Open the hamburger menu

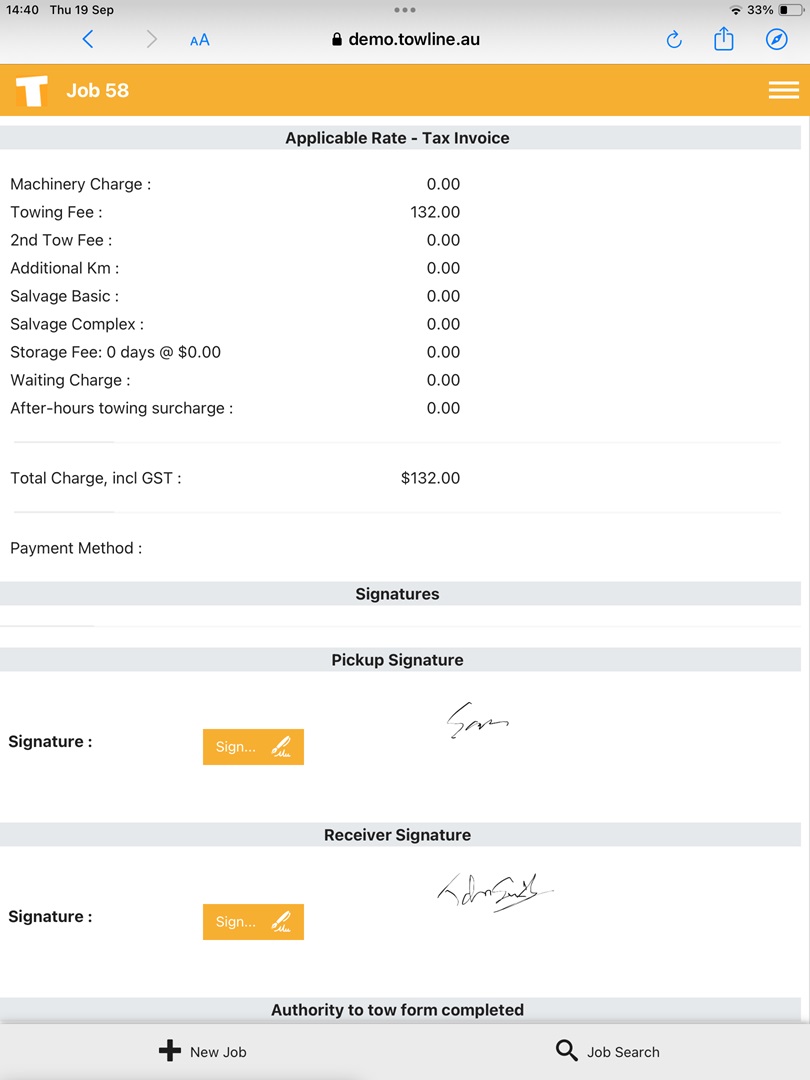click(x=783, y=90)
